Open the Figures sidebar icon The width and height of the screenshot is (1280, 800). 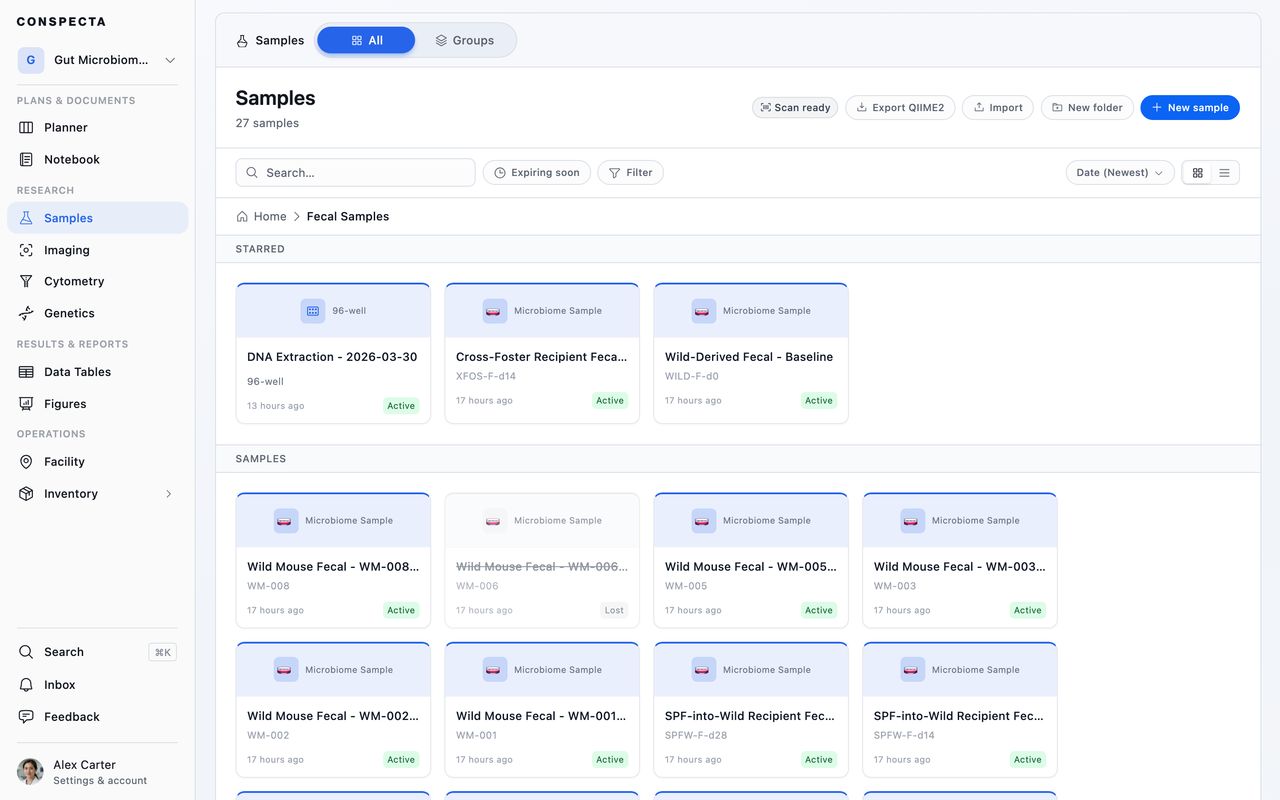coord(26,404)
